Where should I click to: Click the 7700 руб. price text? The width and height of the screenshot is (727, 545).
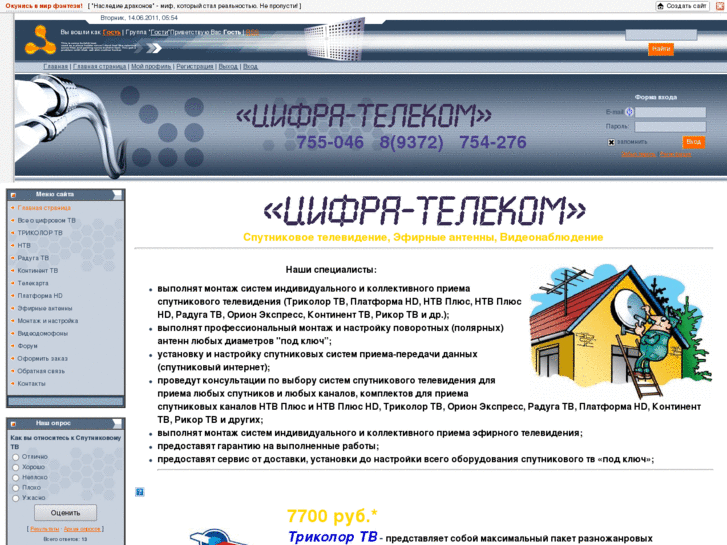(332, 515)
